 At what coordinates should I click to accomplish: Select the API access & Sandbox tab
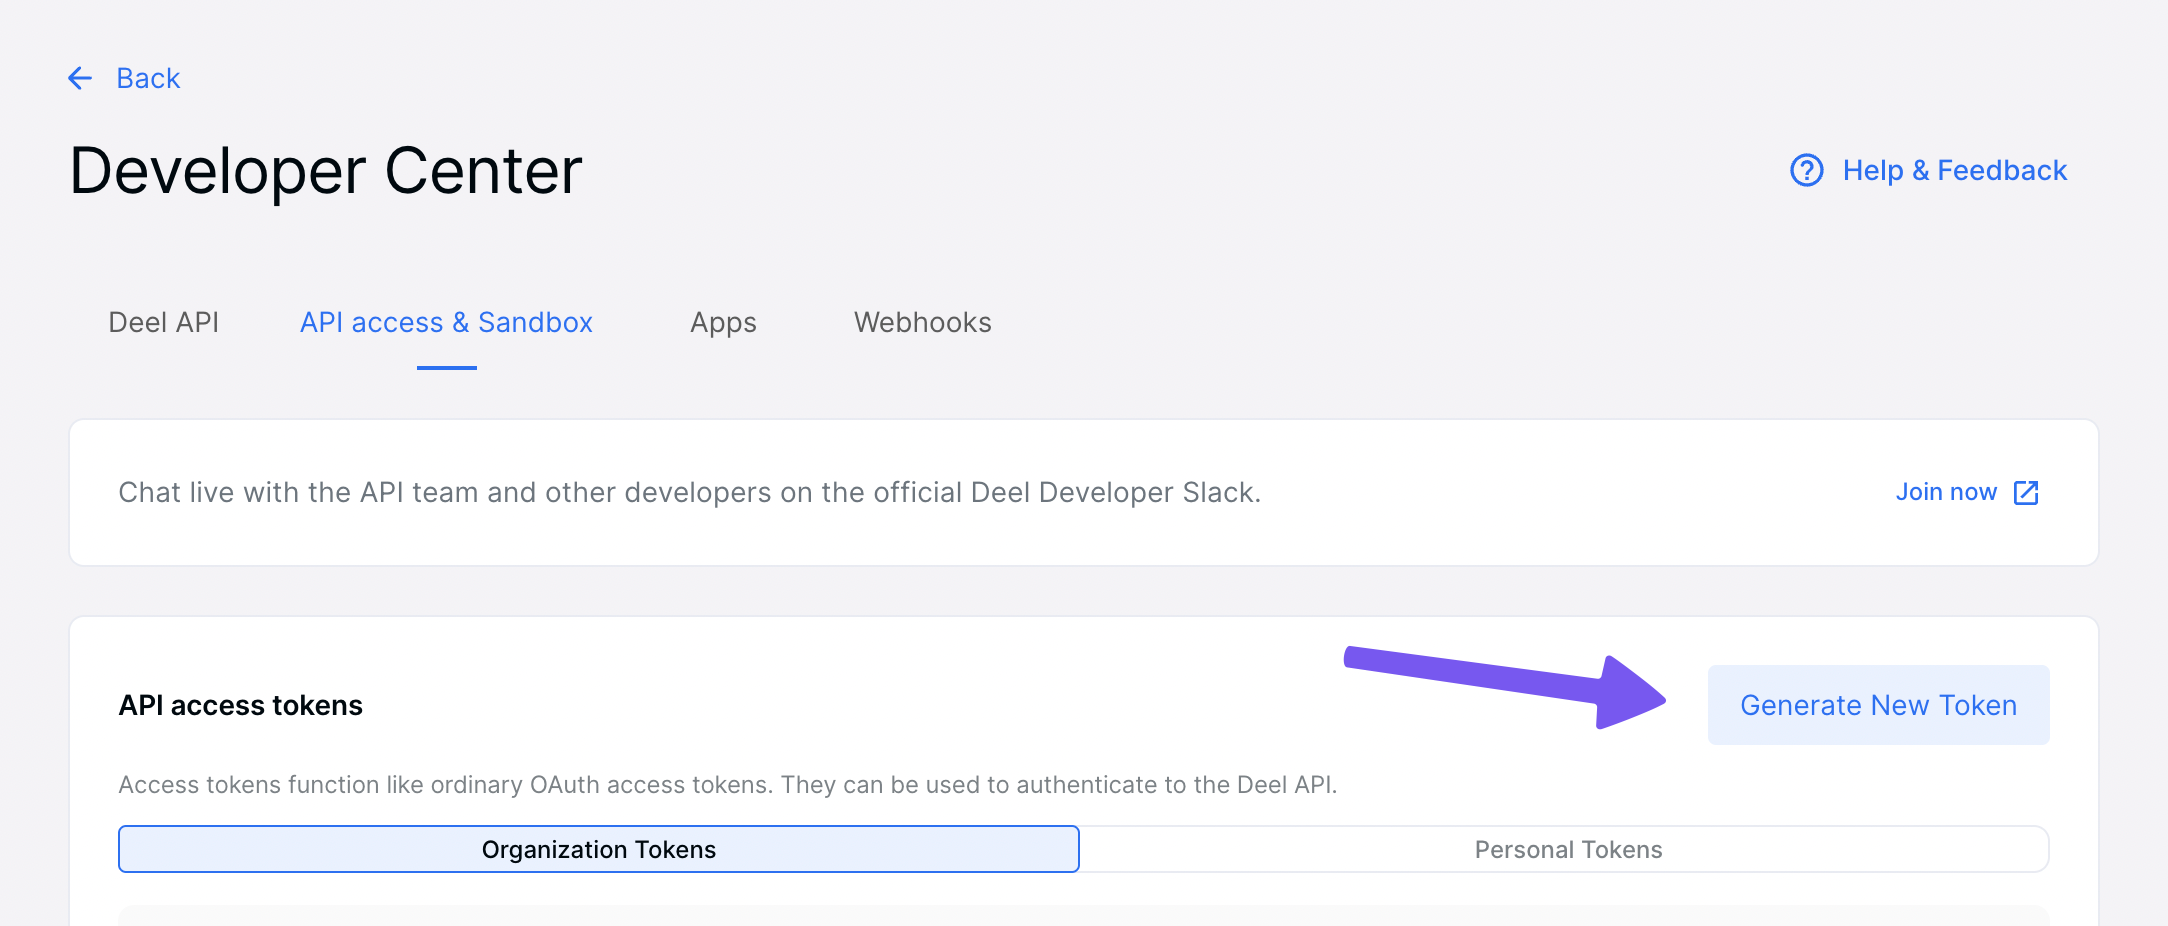pos(446,322)
